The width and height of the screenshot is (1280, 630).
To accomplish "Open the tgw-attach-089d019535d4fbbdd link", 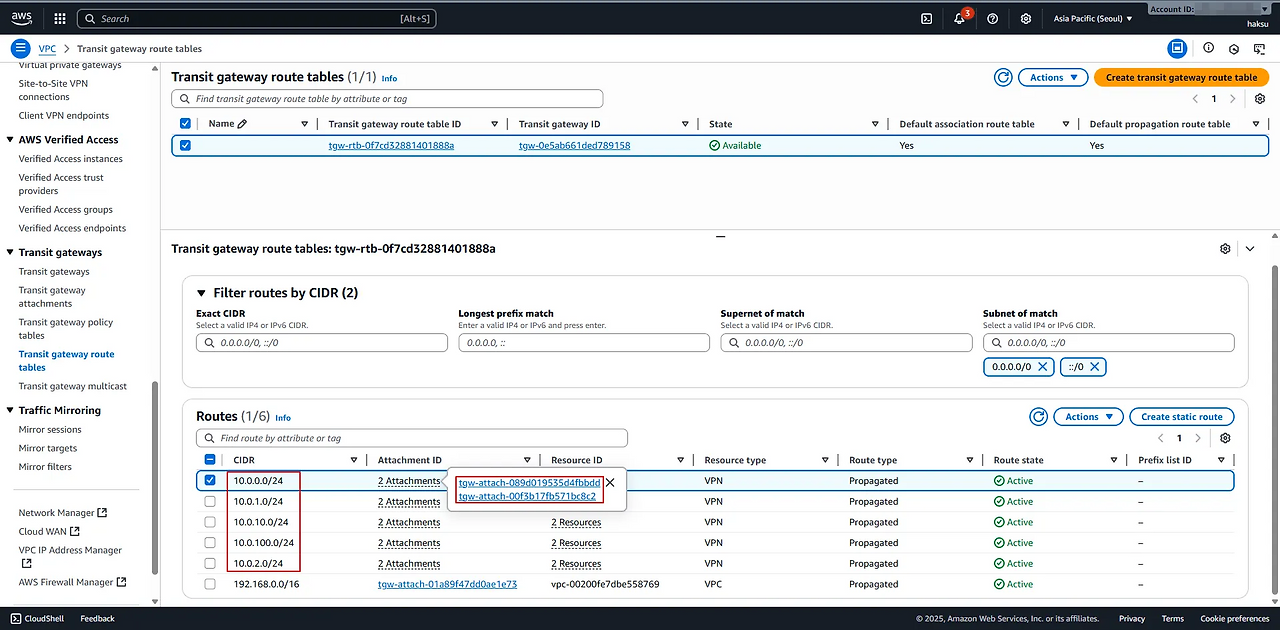I will click(529, 482).
